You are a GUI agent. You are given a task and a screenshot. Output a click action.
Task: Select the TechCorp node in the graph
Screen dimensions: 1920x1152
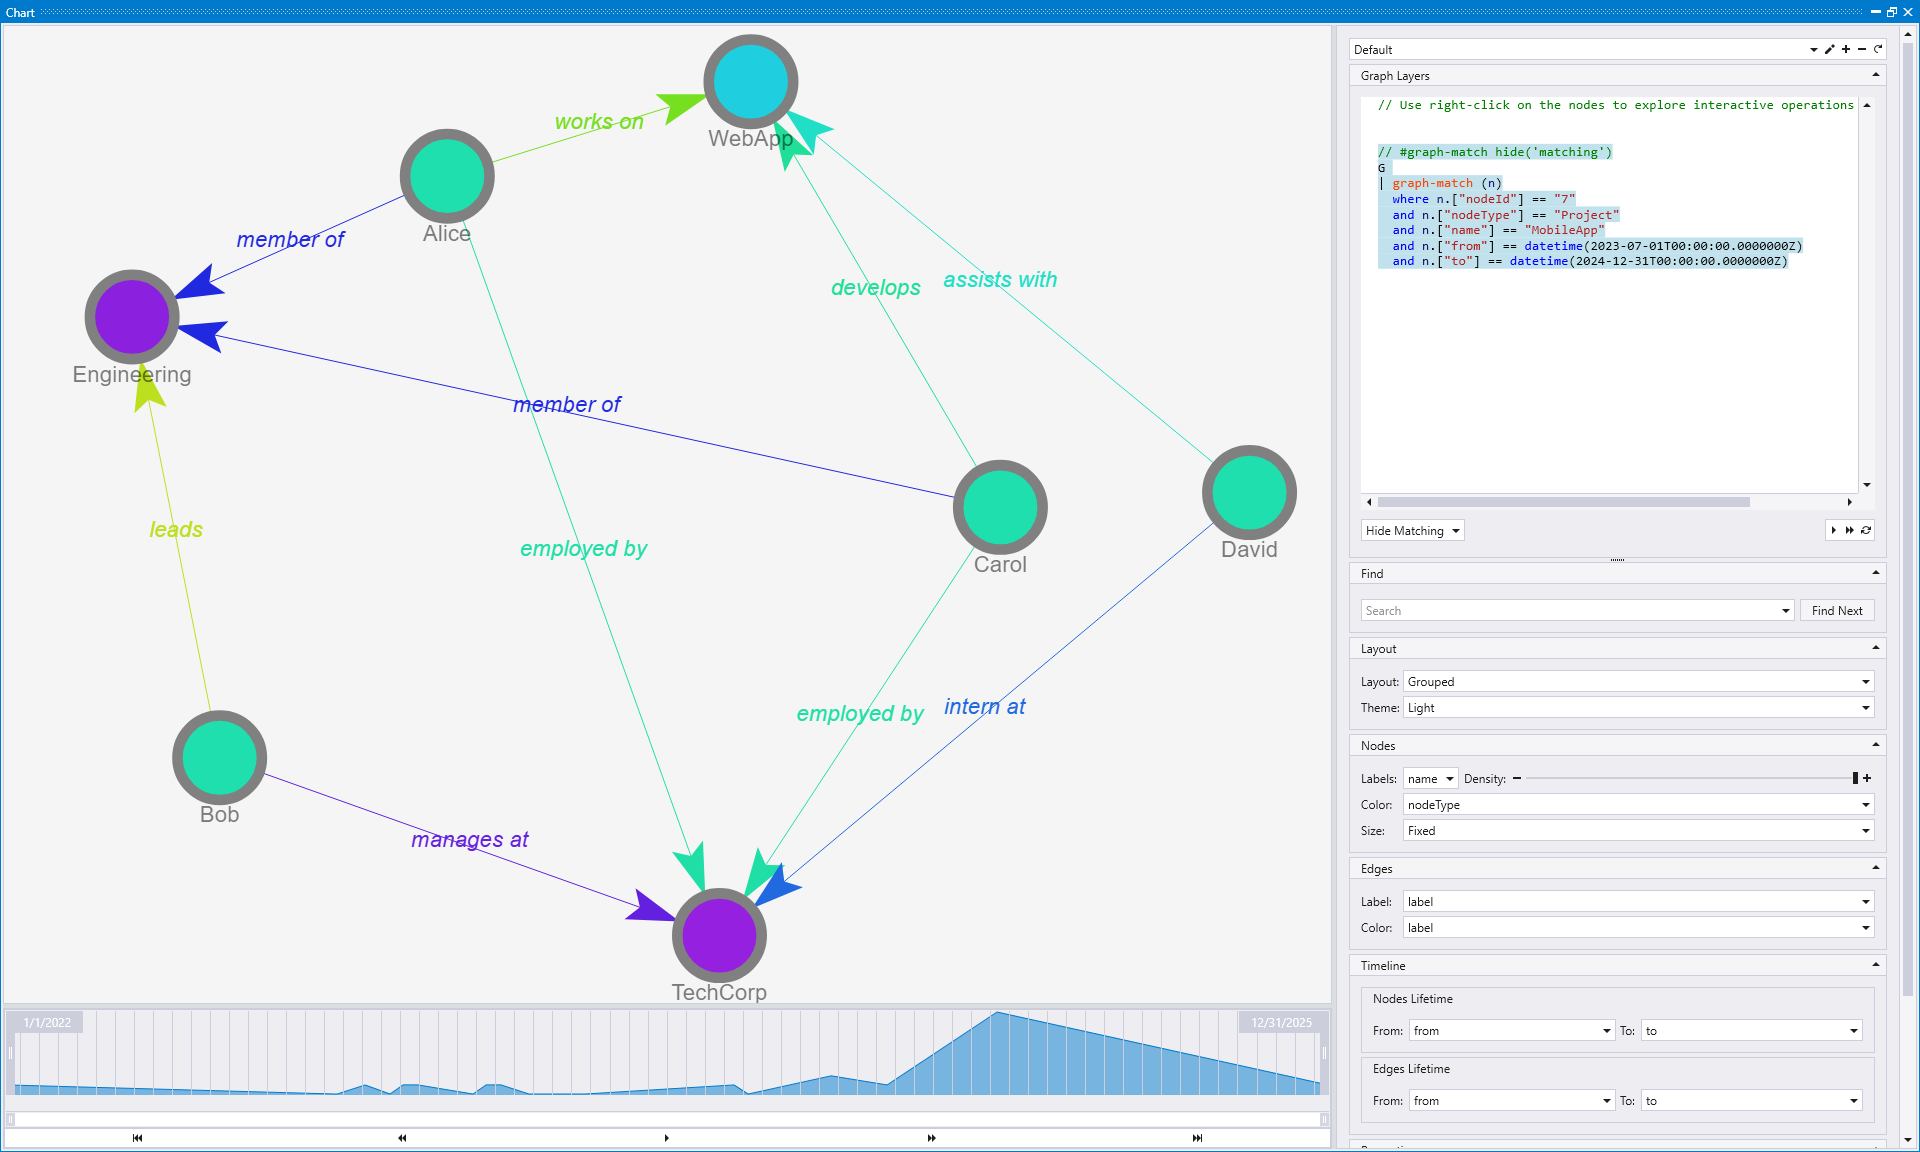coord(719,935)
